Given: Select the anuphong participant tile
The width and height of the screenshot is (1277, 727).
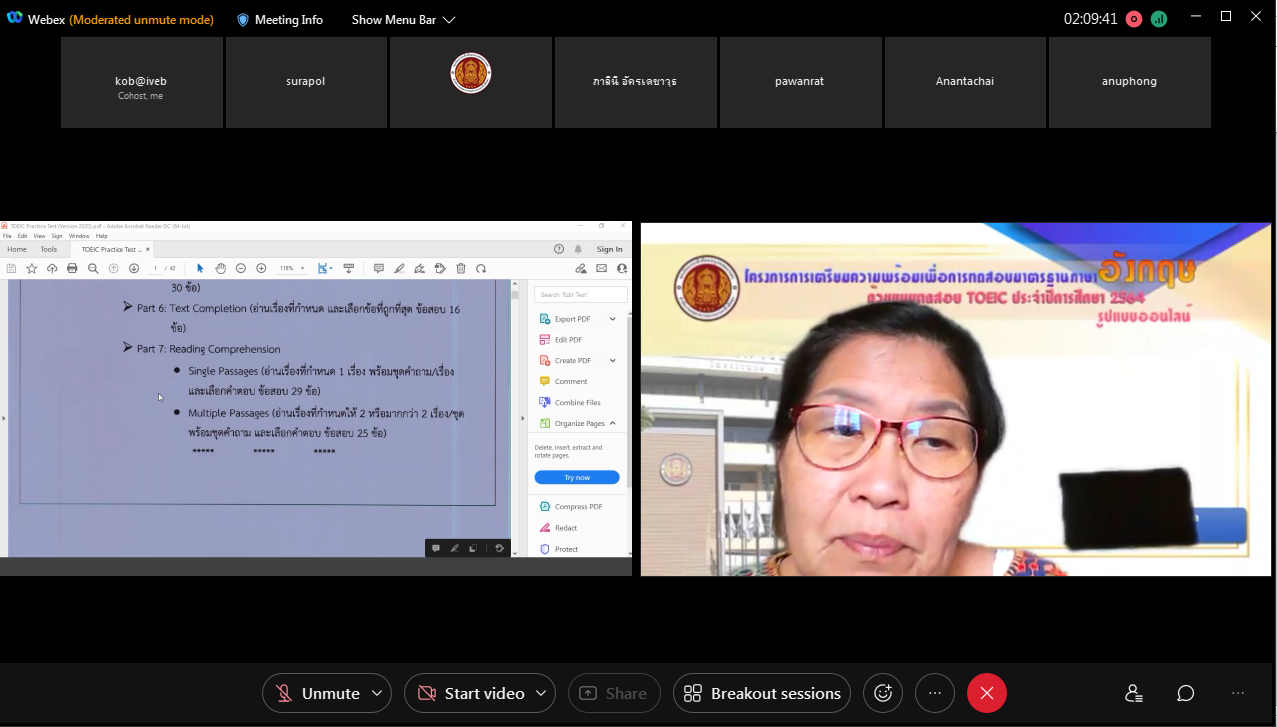Looking at the screenshot, I should [x=1129, y=82].
